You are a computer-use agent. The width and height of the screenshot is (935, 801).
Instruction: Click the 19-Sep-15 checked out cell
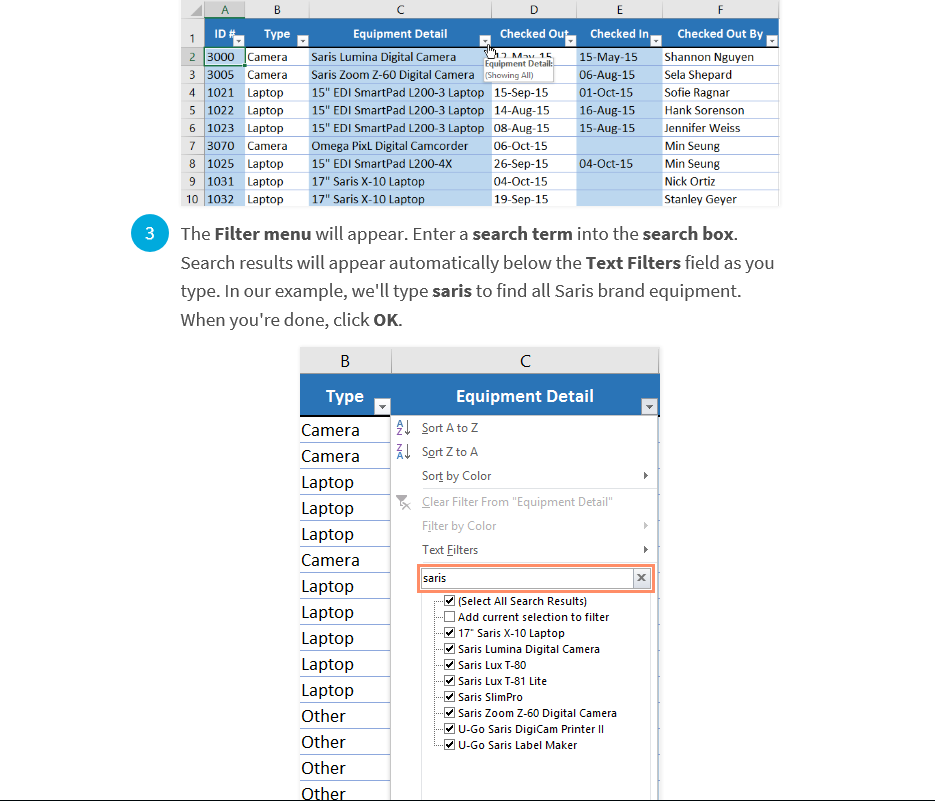click(x=534, y=199)
